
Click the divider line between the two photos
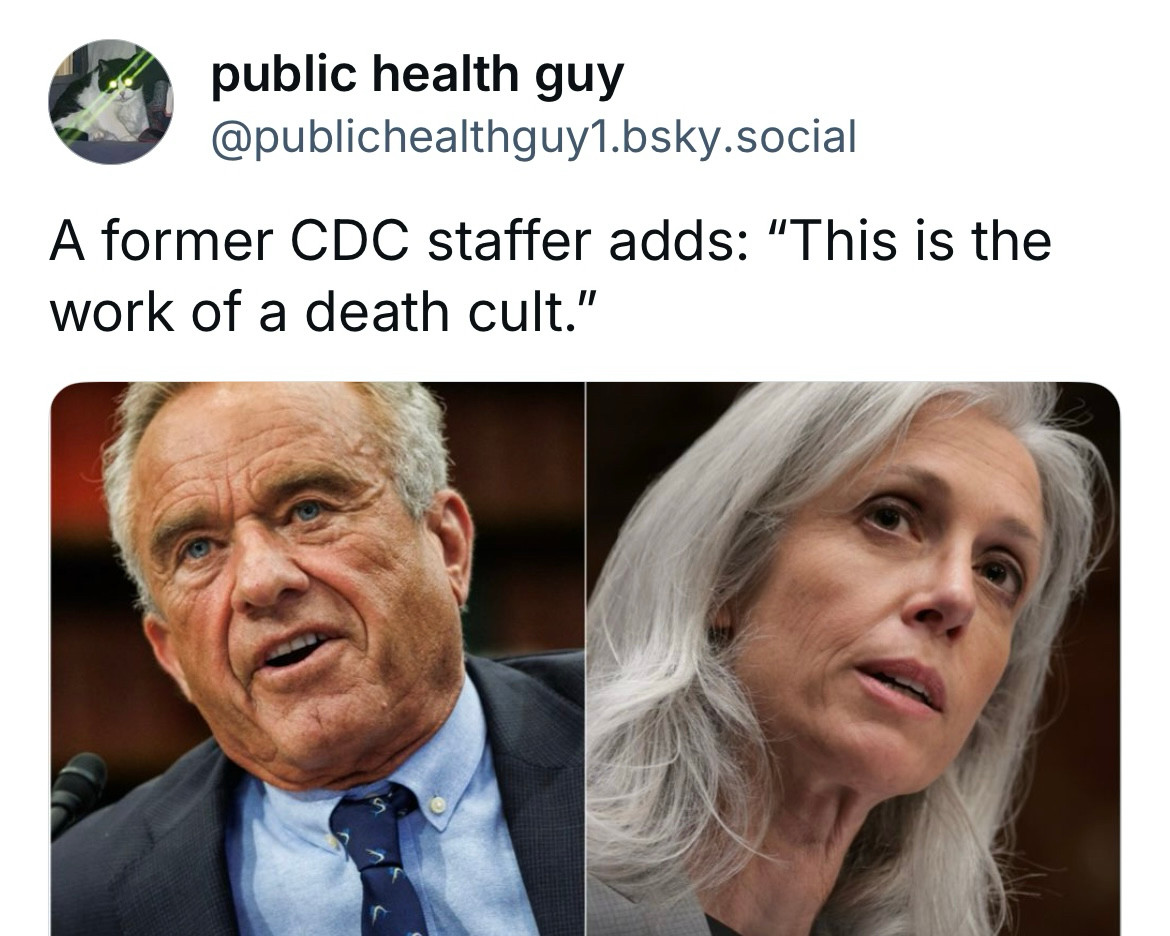click(586, 658)
